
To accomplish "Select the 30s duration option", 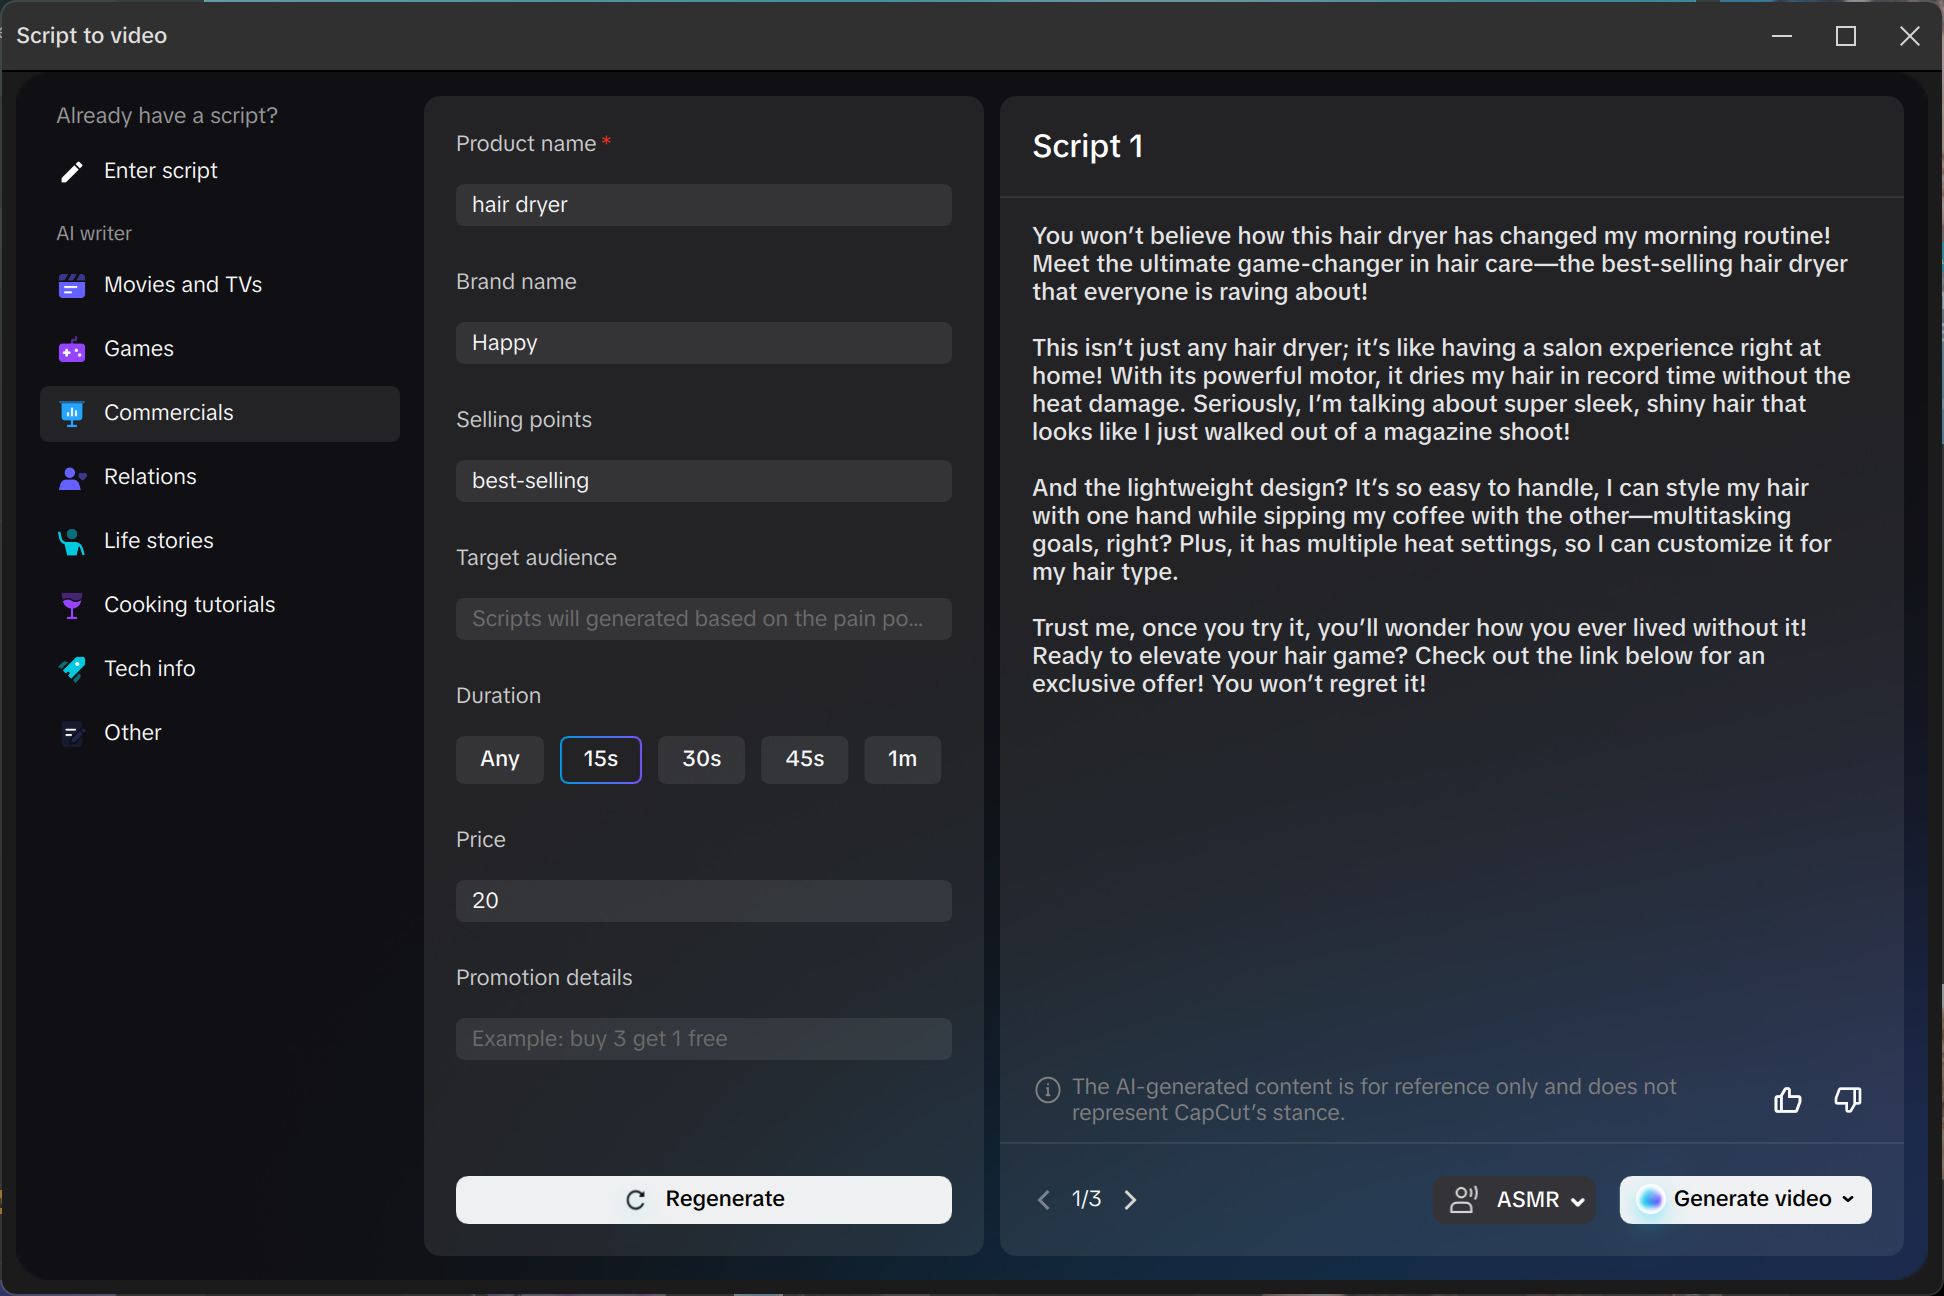I will 702,759.
